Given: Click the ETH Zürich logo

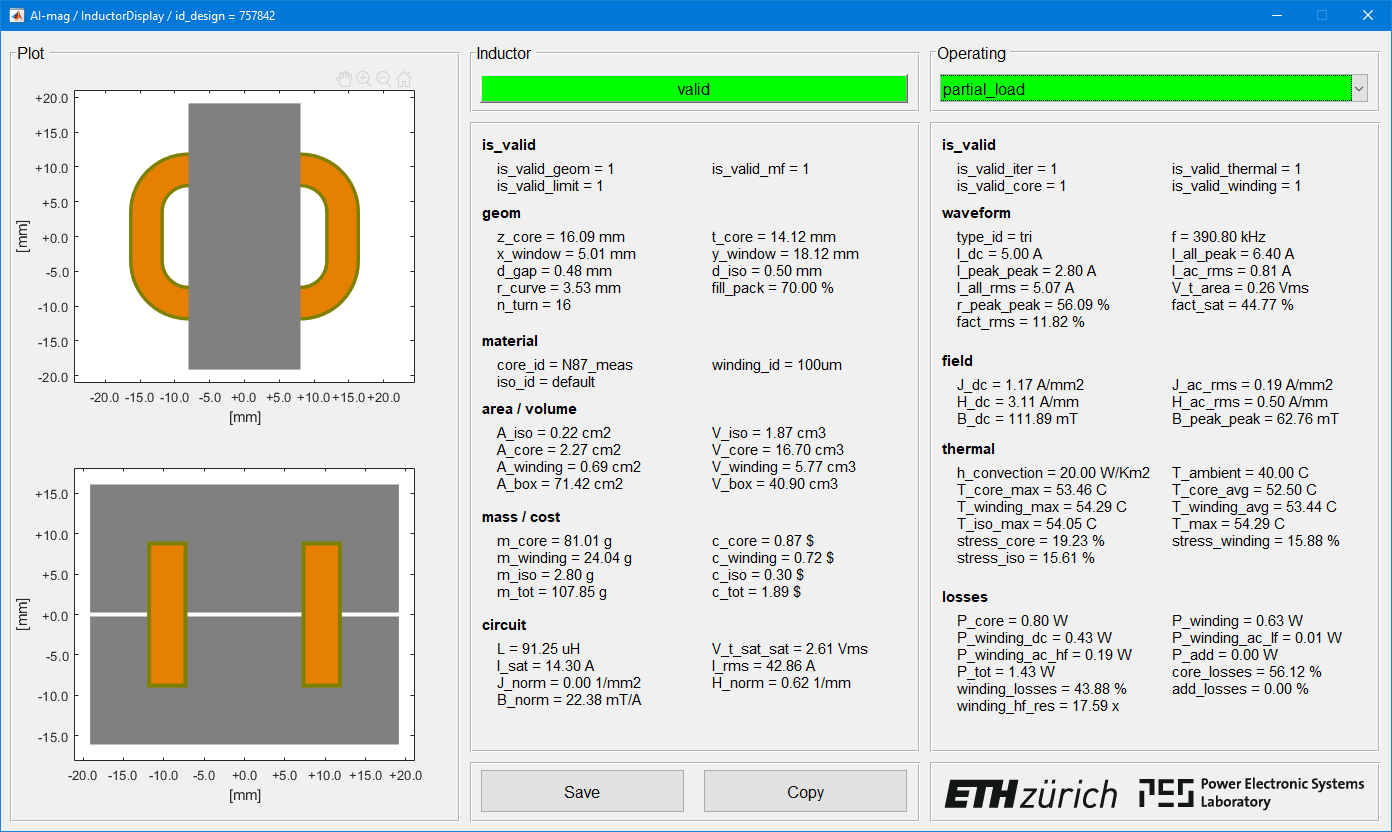Looking at the screenshot, I should (1031, 794).
